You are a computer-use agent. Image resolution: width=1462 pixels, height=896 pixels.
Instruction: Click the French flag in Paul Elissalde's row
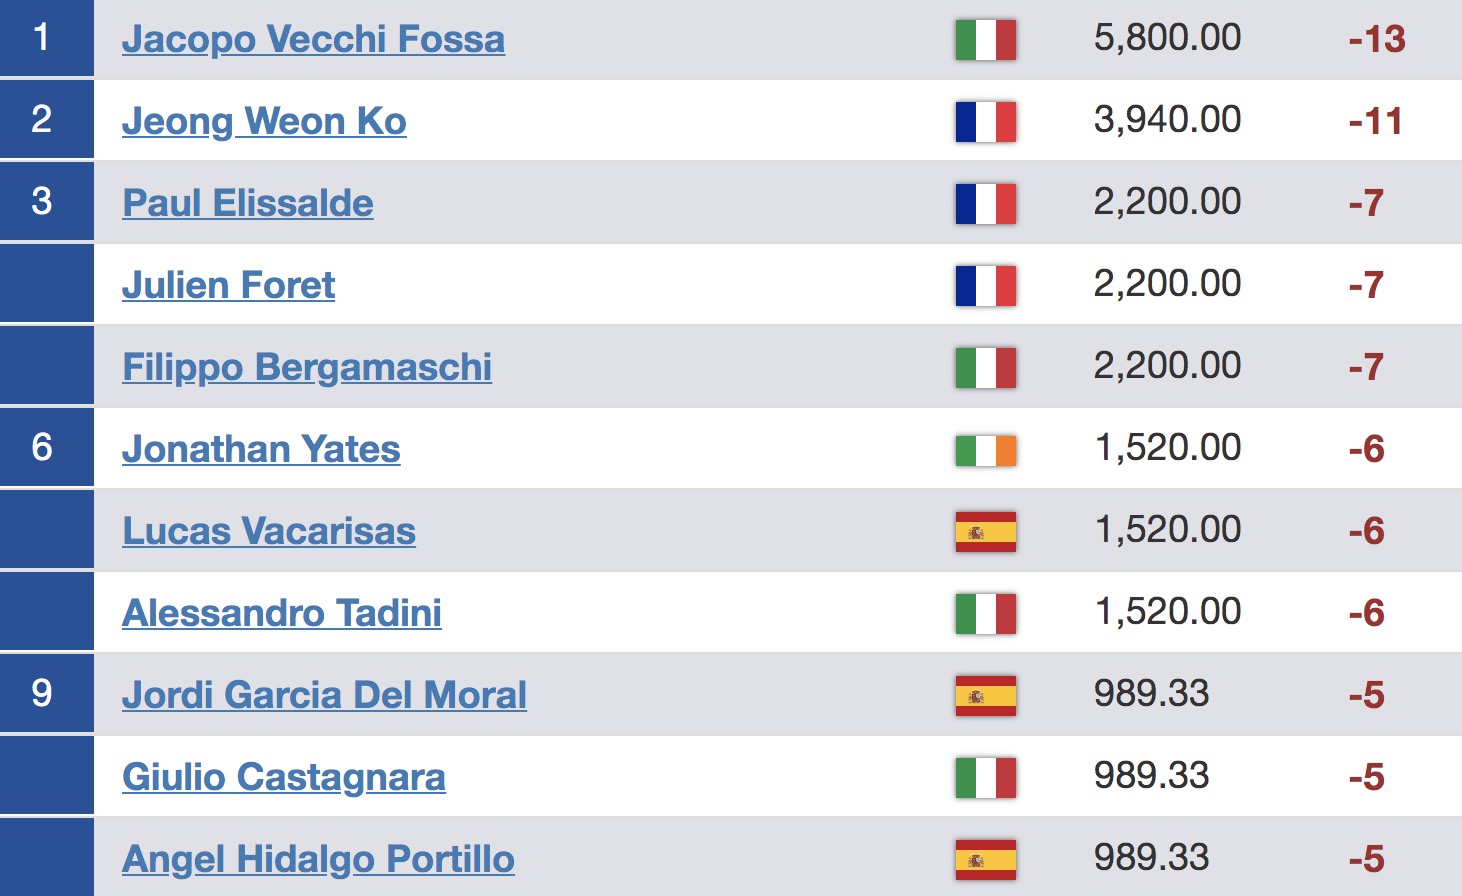985,204
